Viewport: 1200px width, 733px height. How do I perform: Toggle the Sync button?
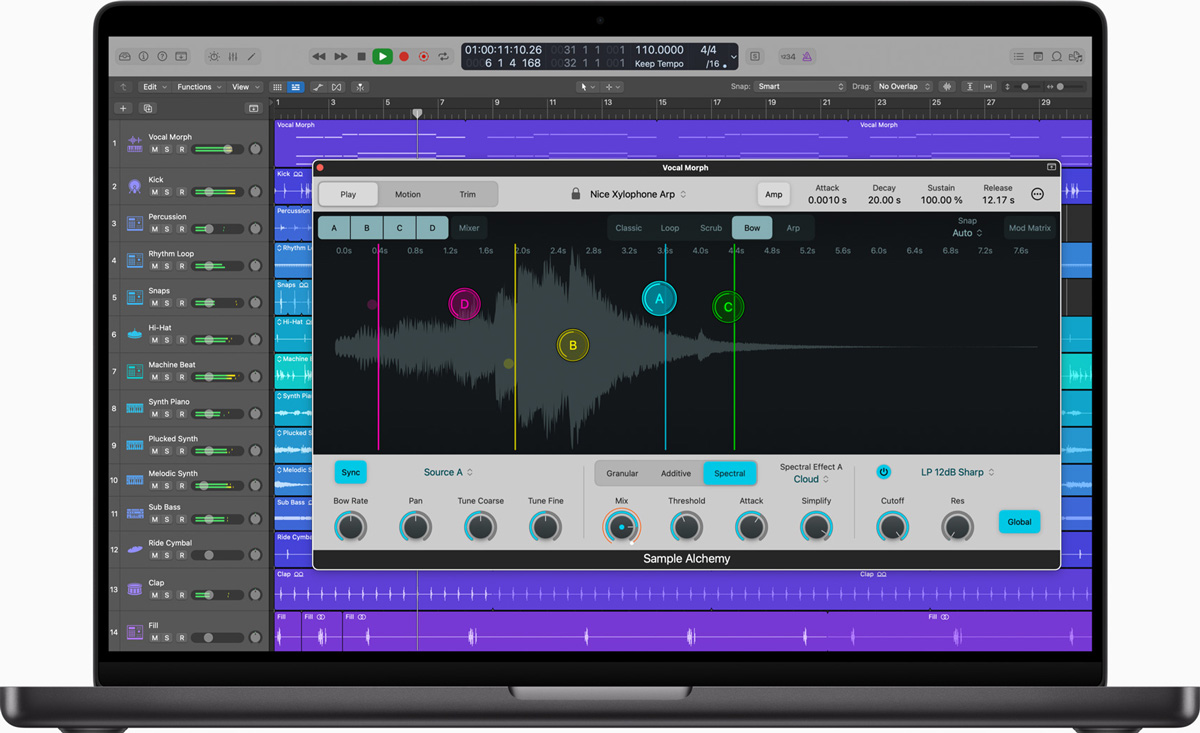[x=351, y=472]
